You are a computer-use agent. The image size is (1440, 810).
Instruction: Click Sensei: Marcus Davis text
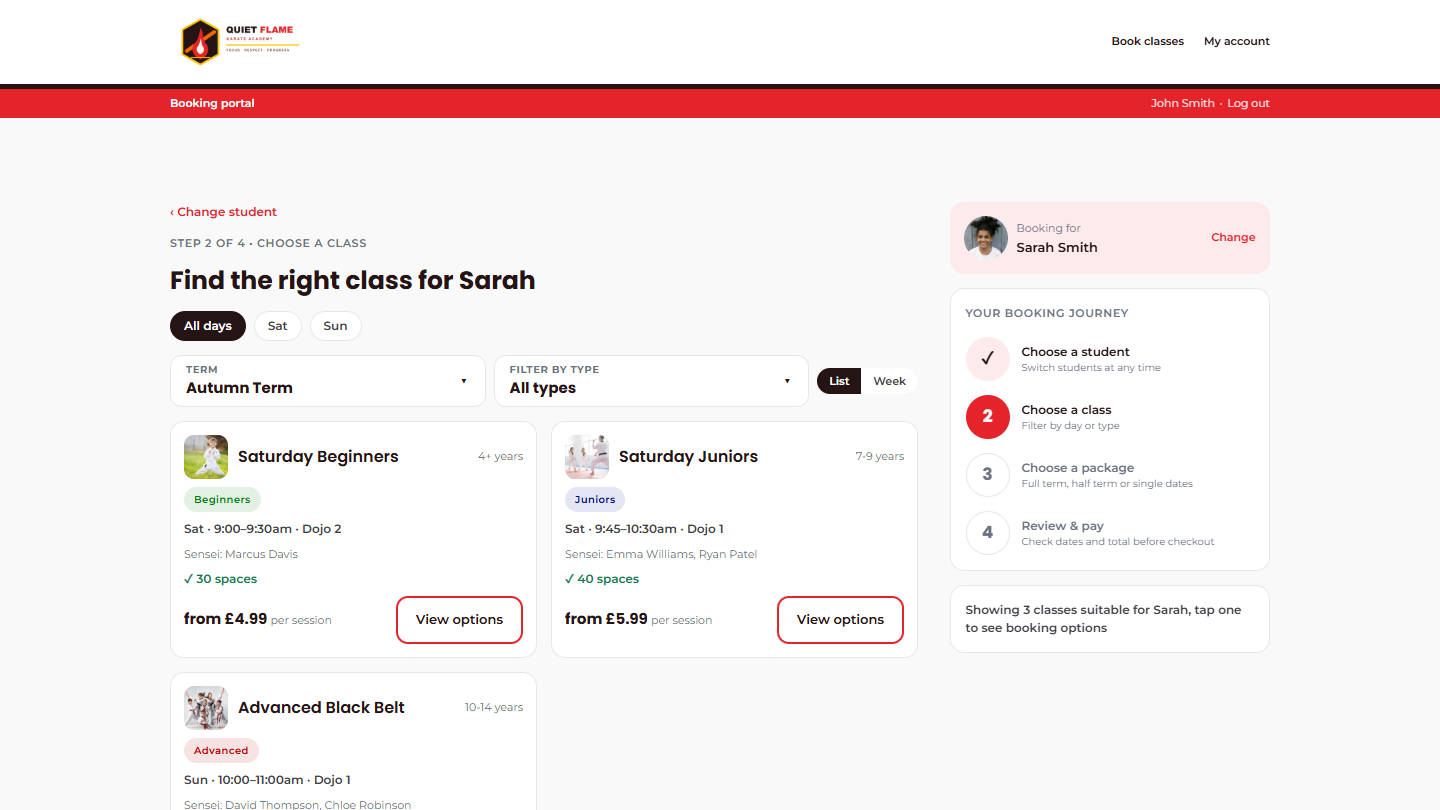(x=241, y=554)
